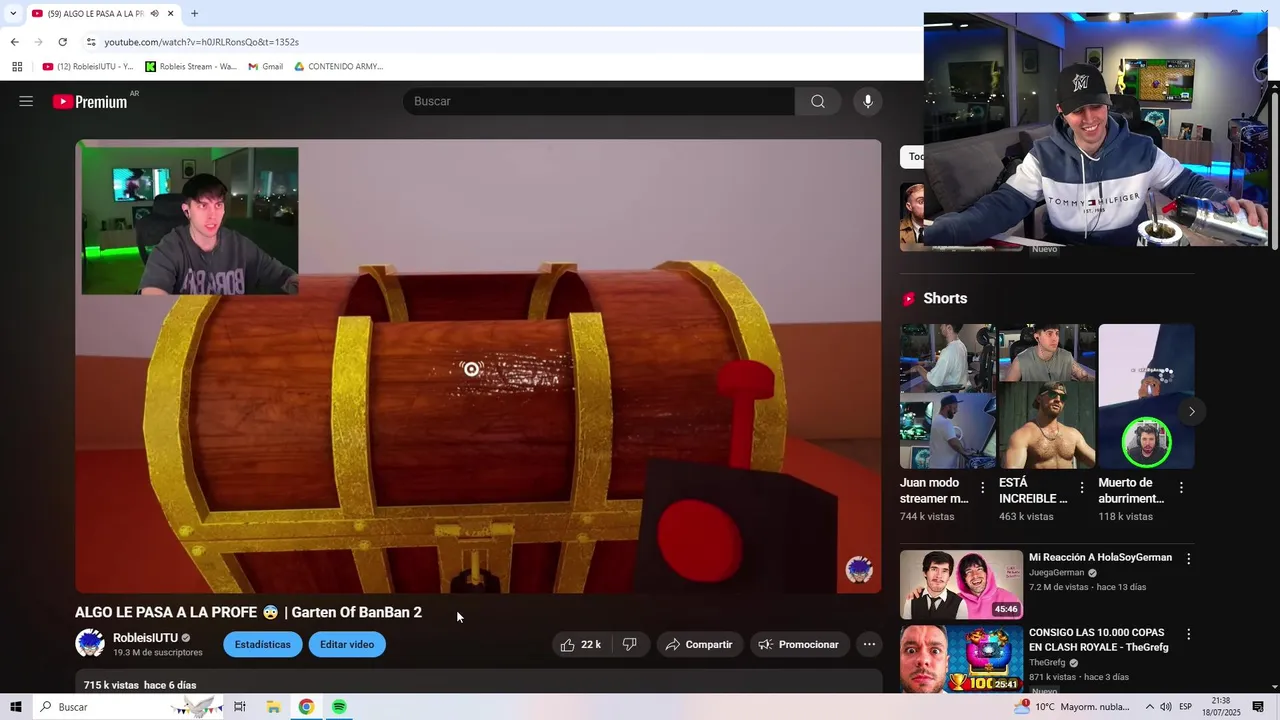Open options for ESTÁ INCREIBLE short
The width and height of the screenshot is (1280, 720).
click(1082, 488)
